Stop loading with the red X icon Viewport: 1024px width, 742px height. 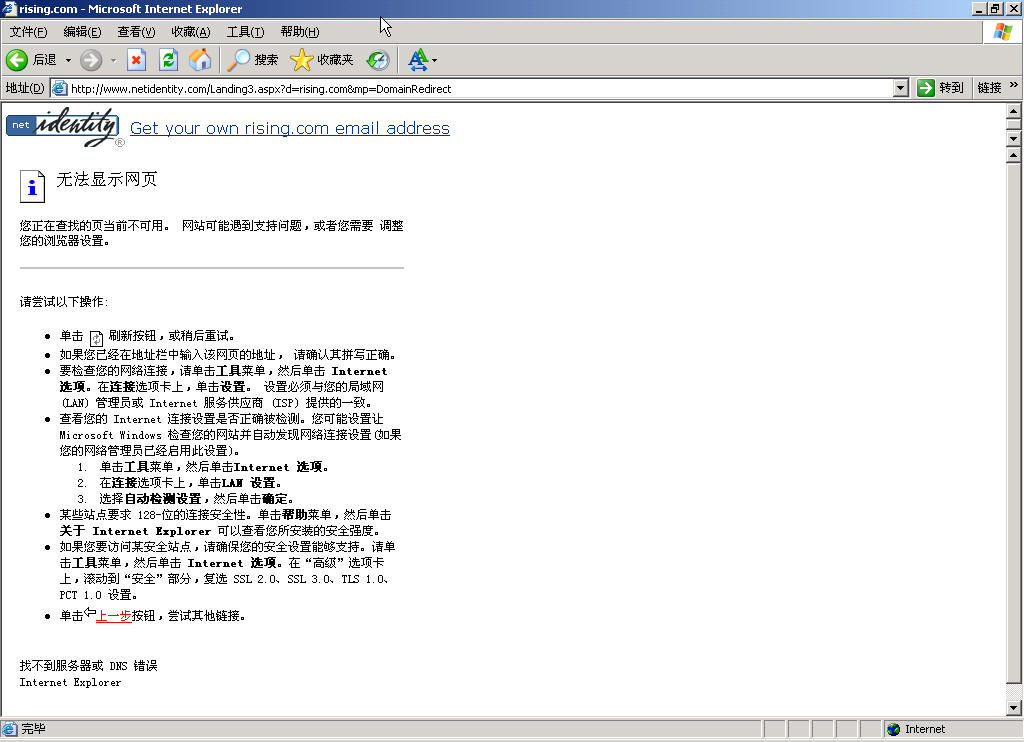136,60
